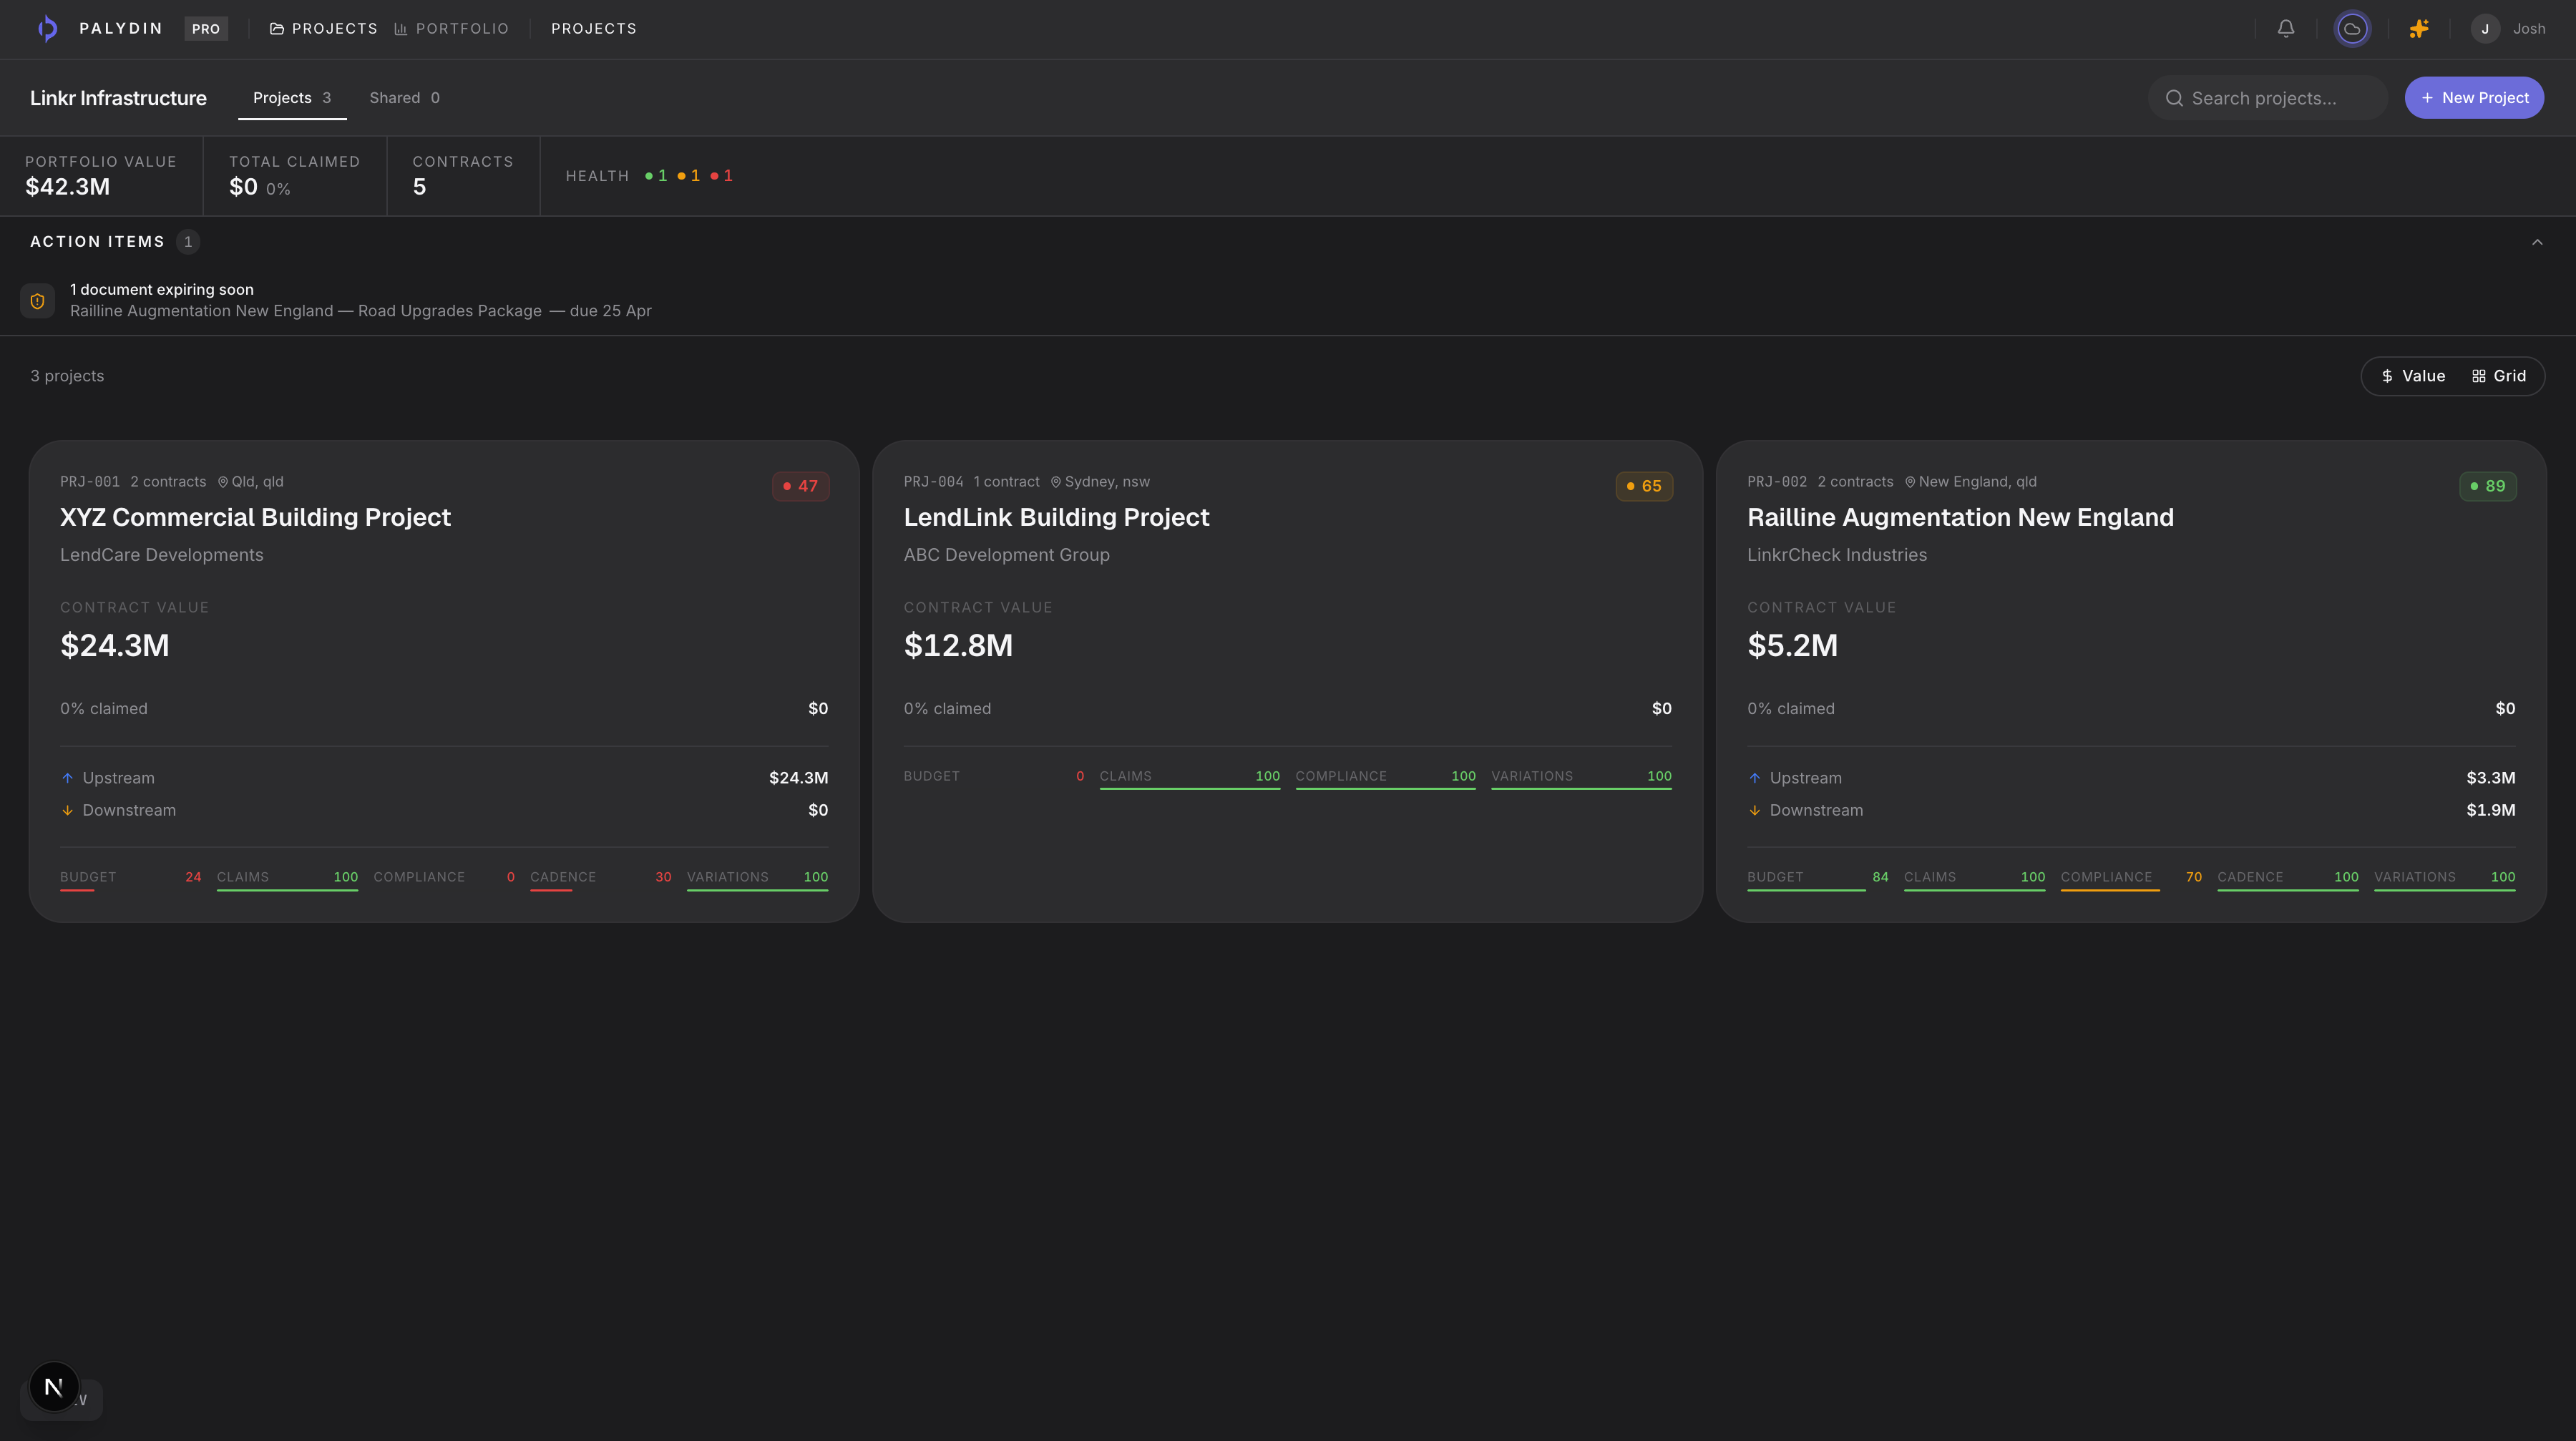2576x1441 pixels.
Task: Click the cloud sync status icon
Action: click(x=2351, y=28)
